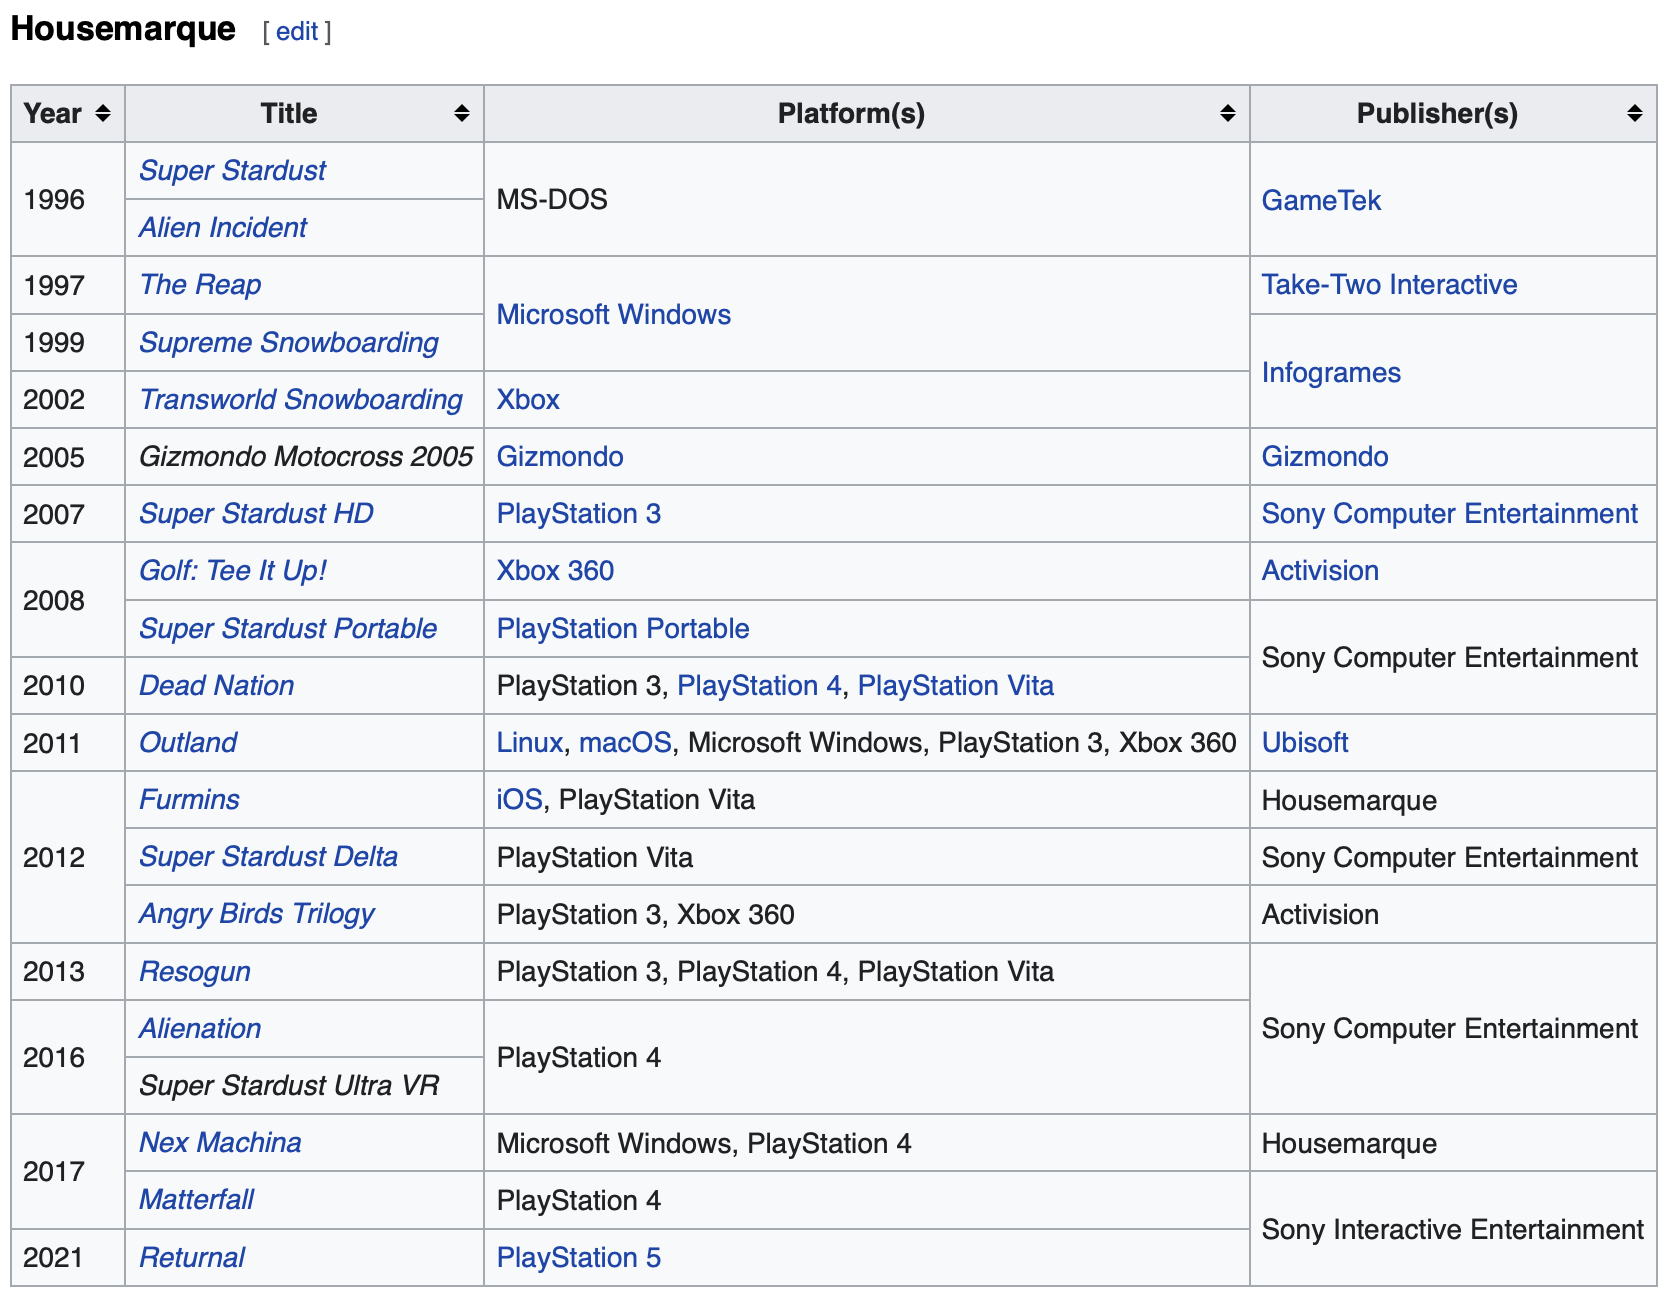
Task: Click the Title column header
Action: click(304, 113)
